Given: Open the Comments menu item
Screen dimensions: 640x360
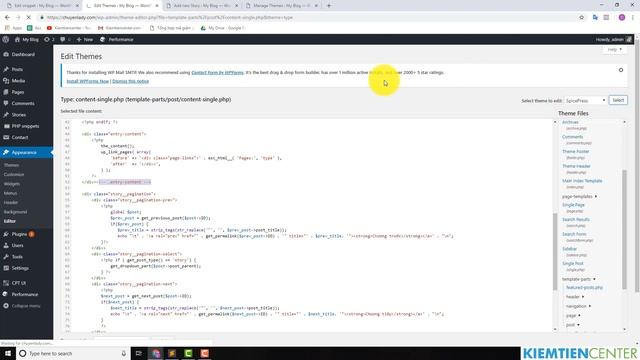Looking at the screenshot, I should 23,104.
